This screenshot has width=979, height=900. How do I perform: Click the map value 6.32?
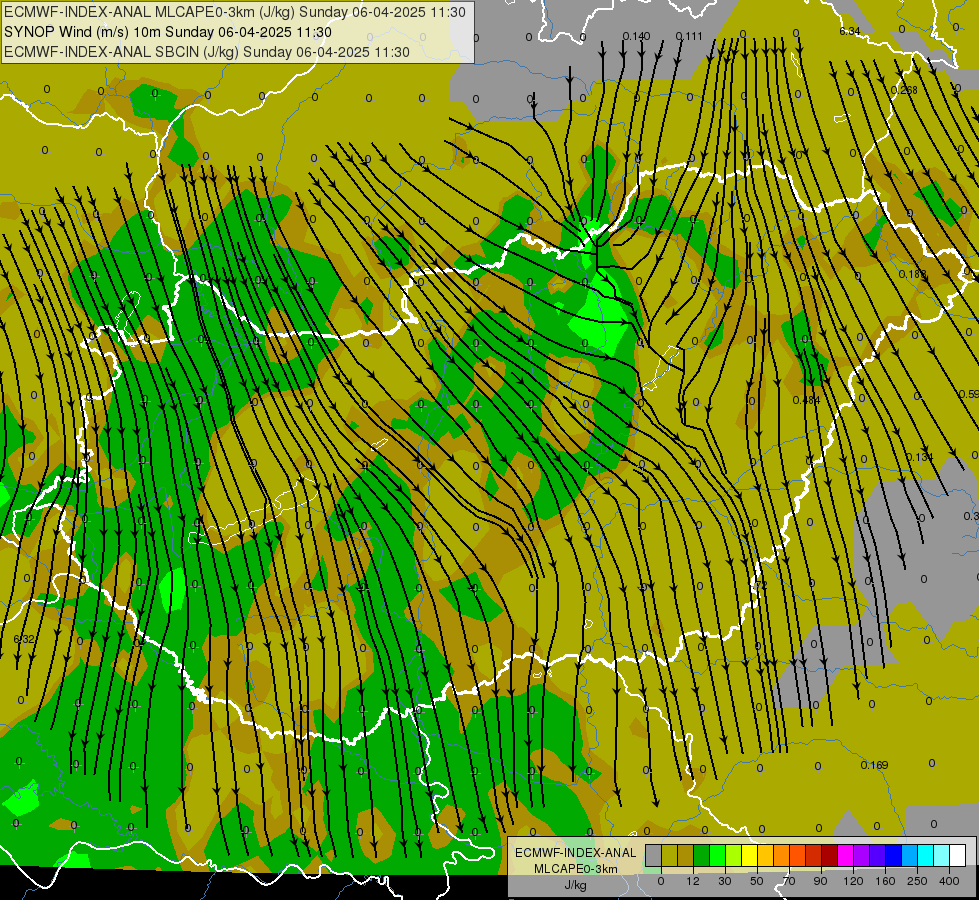point(24,639)
